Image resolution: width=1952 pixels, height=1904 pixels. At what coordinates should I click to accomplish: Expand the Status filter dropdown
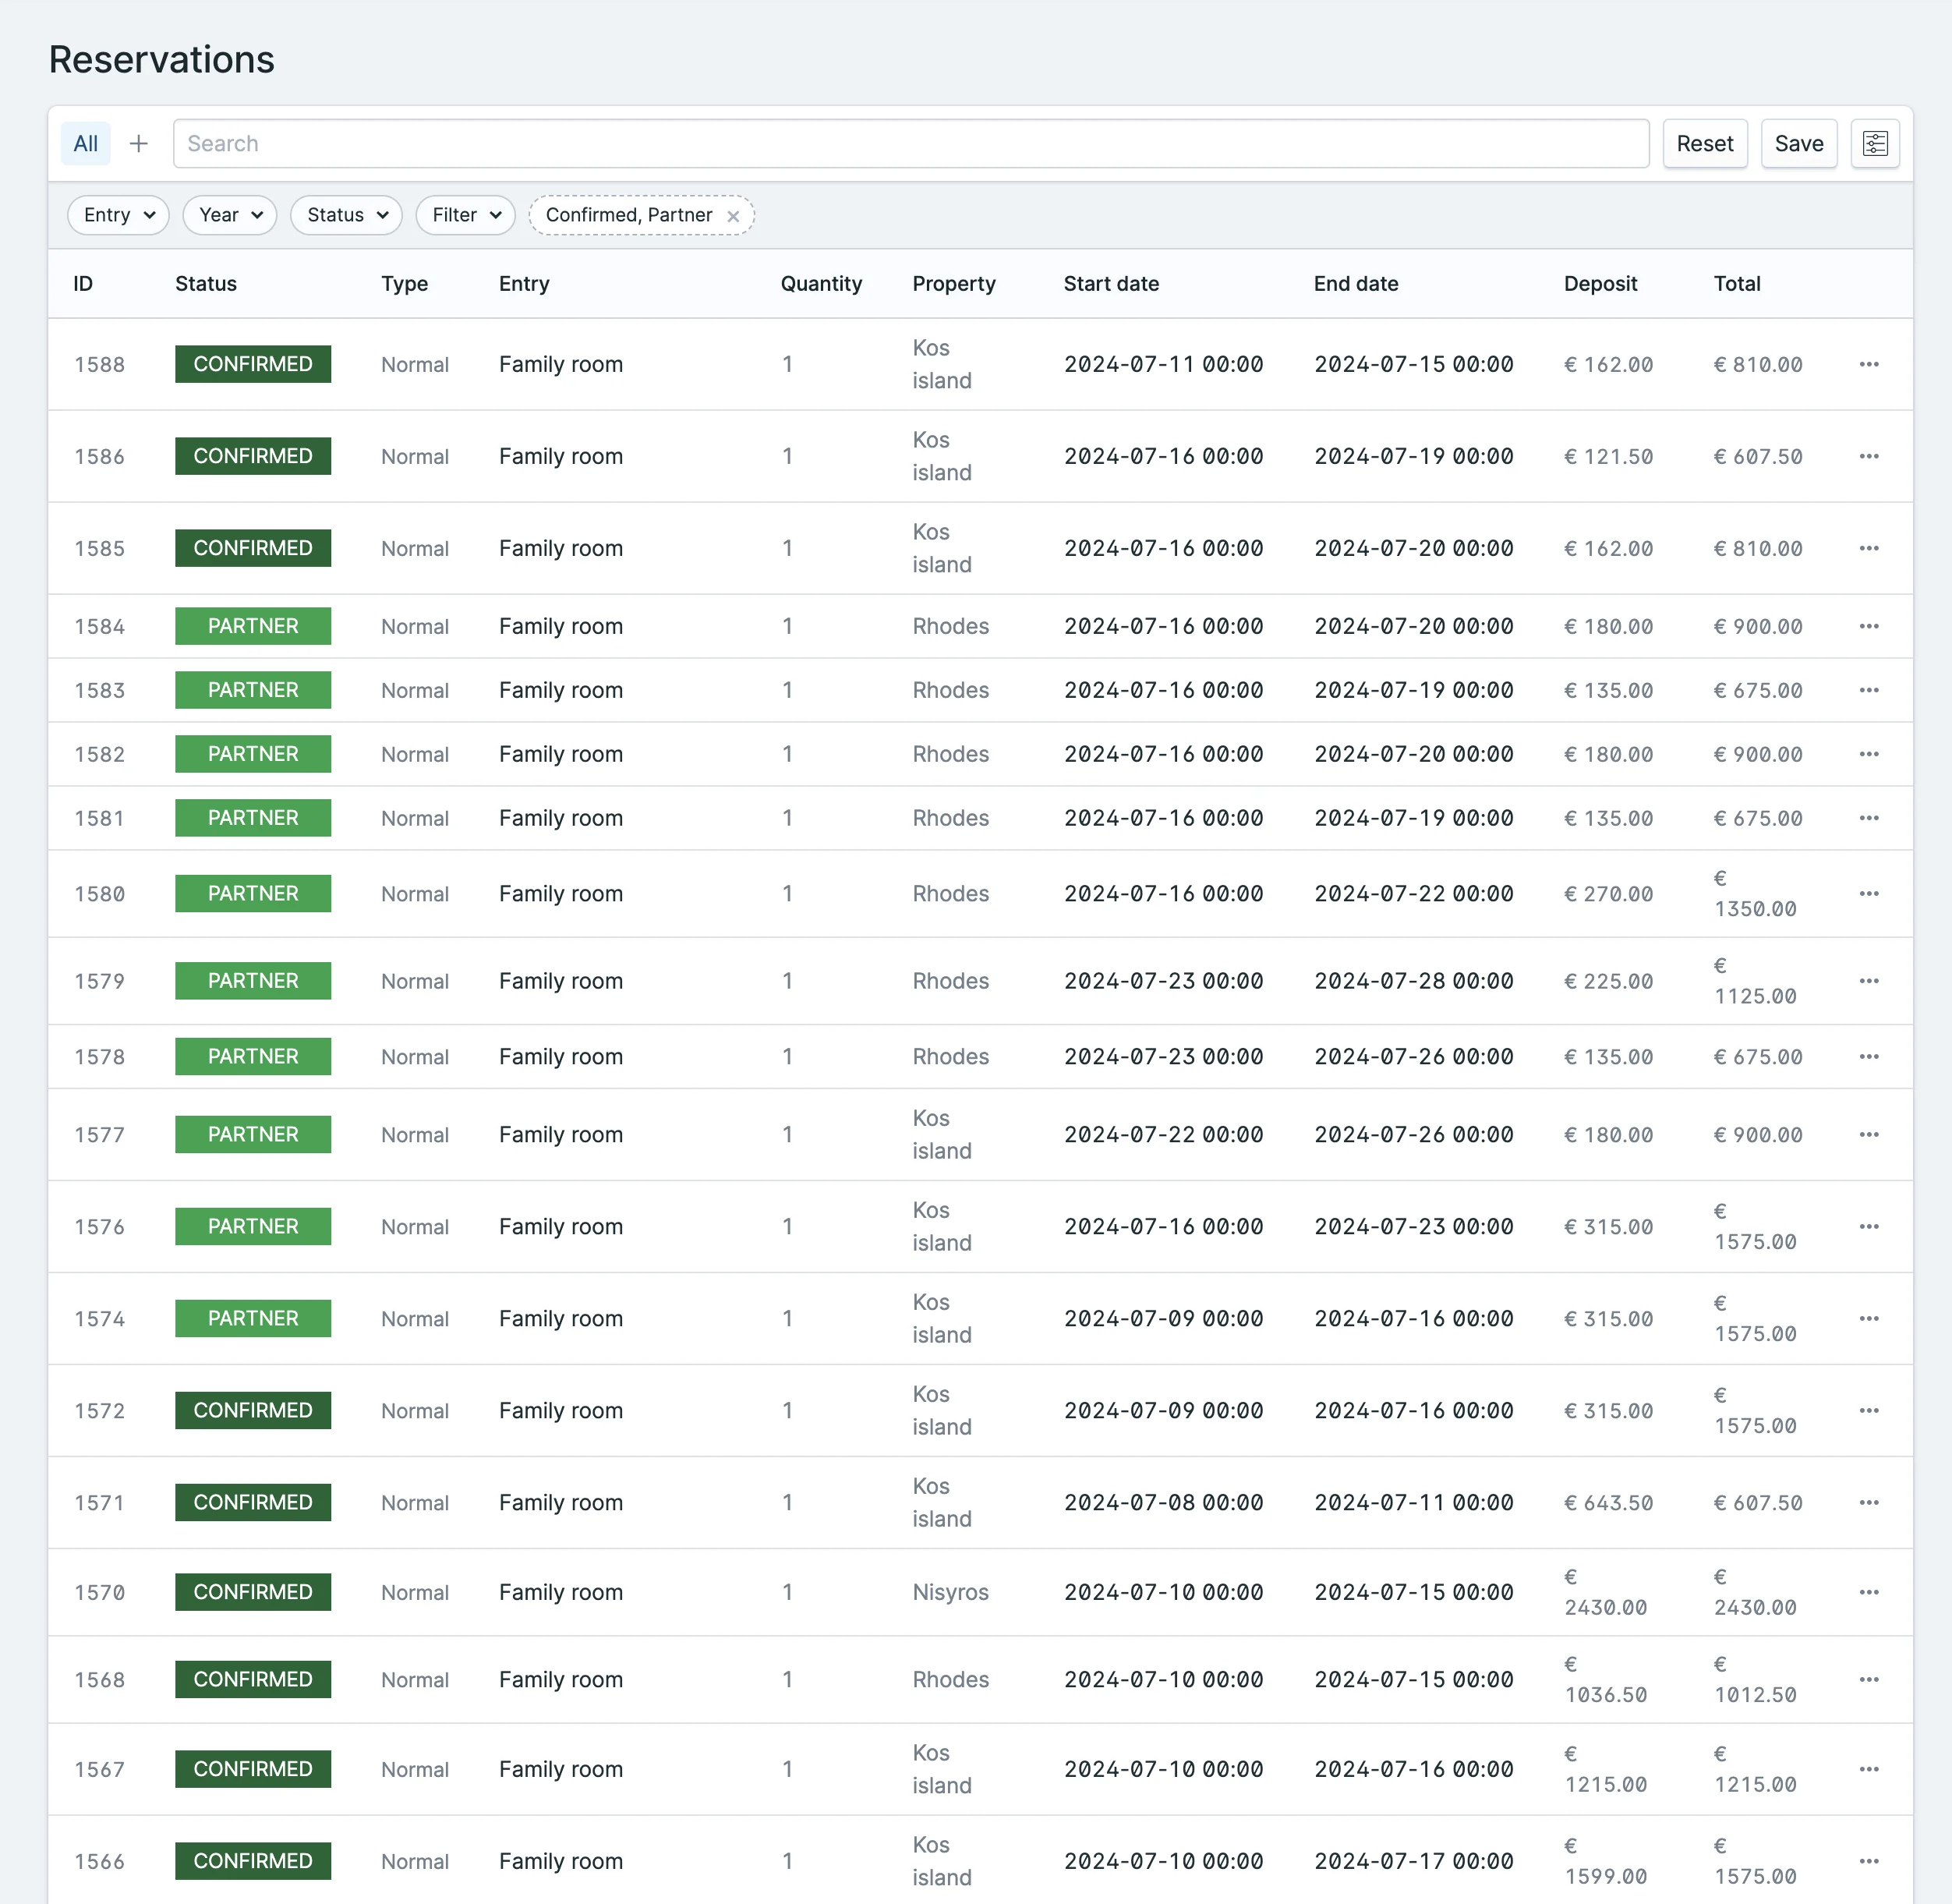click(x=346, y=215)
